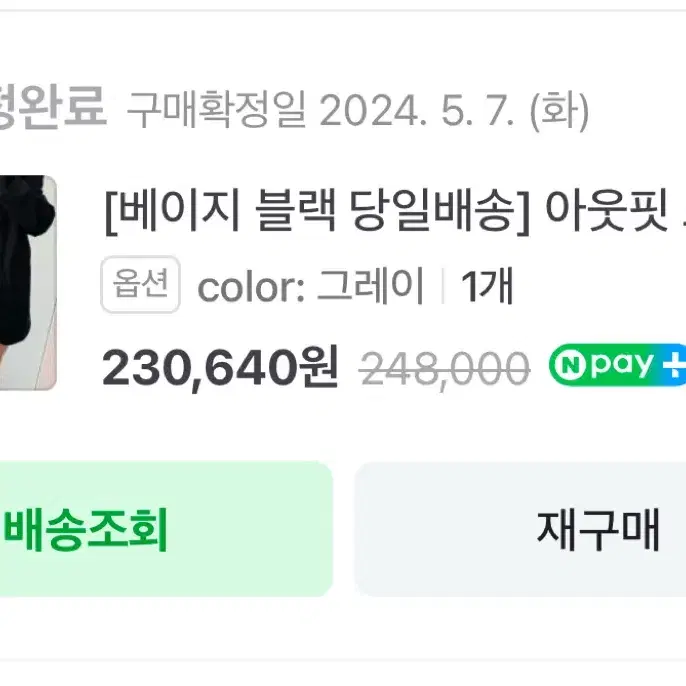The width and height of the screenshot is (686, 686).
Task: Click the 1개 quantity label
Action: point(487,286)
